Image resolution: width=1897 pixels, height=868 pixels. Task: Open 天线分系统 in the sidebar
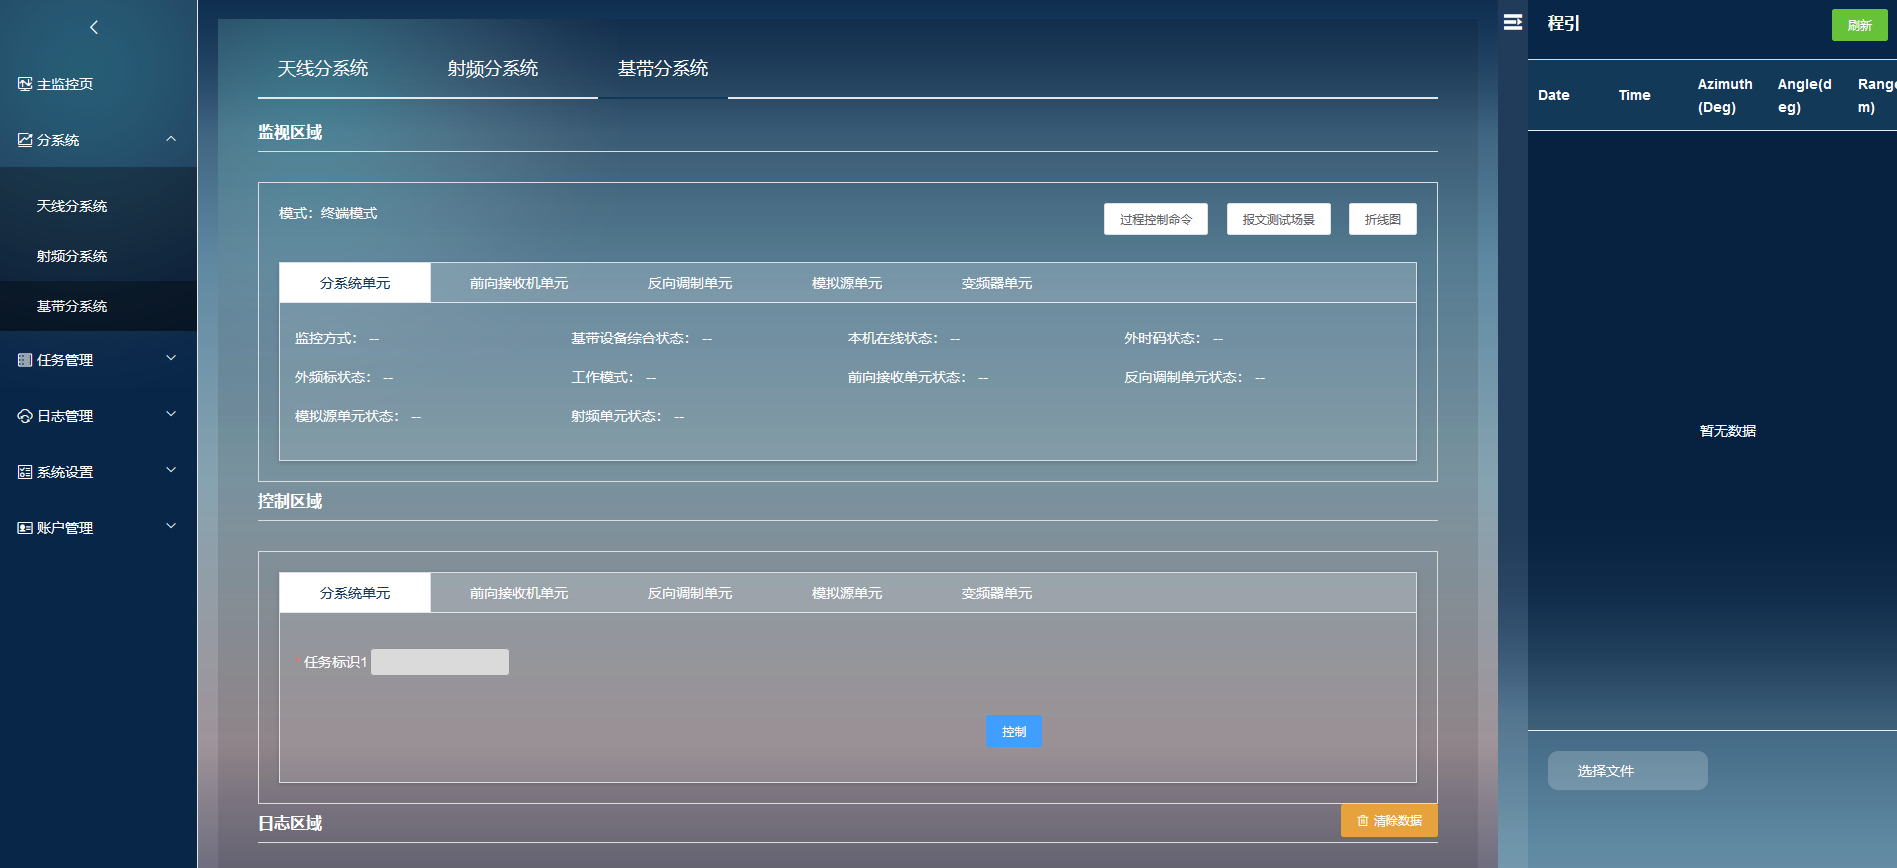pyautogui.click(x=98, y=206)
